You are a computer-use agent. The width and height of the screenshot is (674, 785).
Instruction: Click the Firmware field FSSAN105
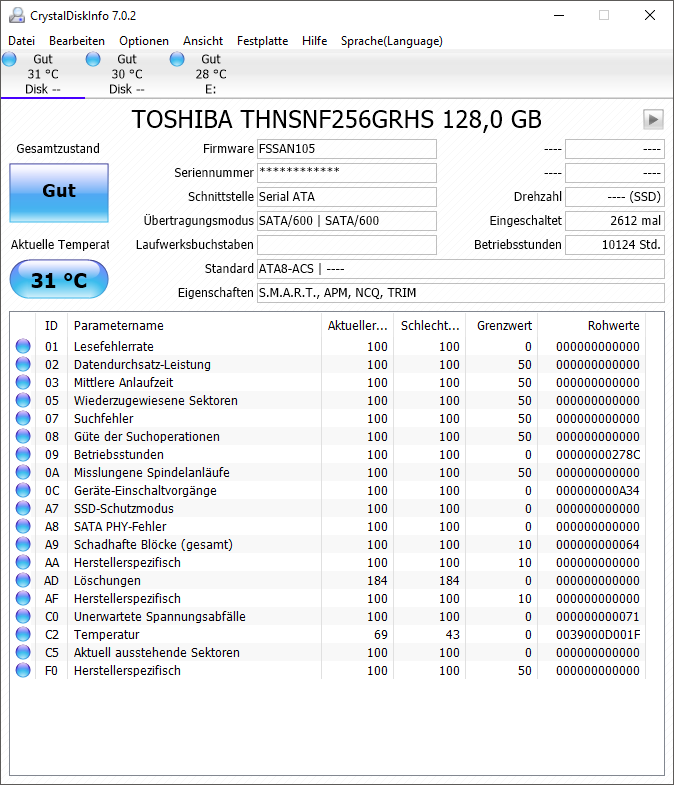[347, 149]
